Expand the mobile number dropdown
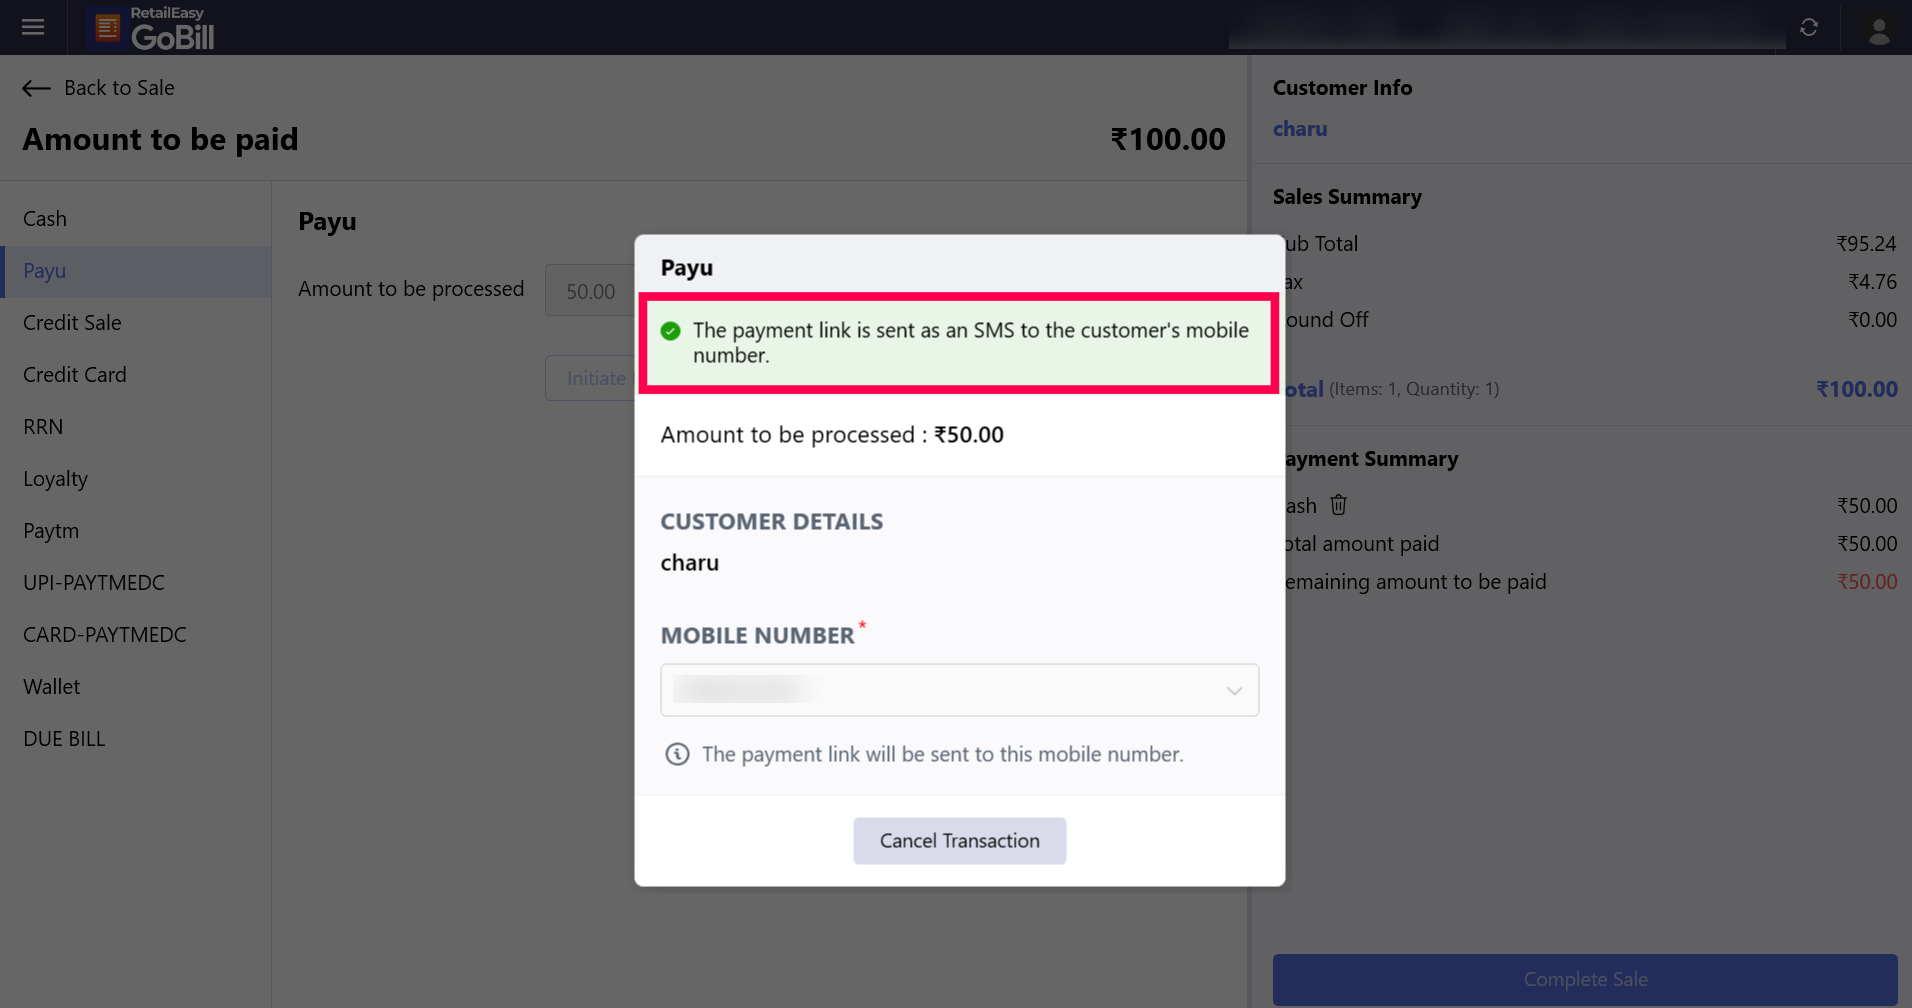The width and height of the screenshot is (1912, 1008). click(1234, 691)
